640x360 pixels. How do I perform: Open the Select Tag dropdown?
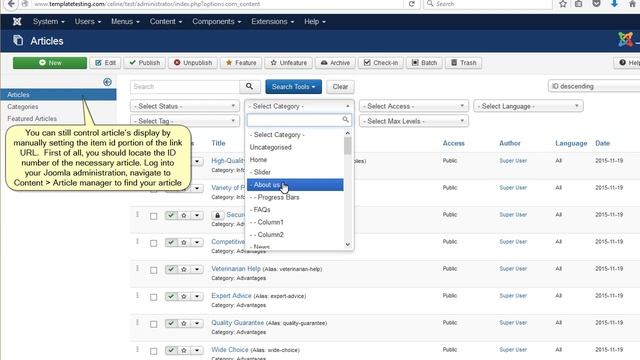point(185,121)
